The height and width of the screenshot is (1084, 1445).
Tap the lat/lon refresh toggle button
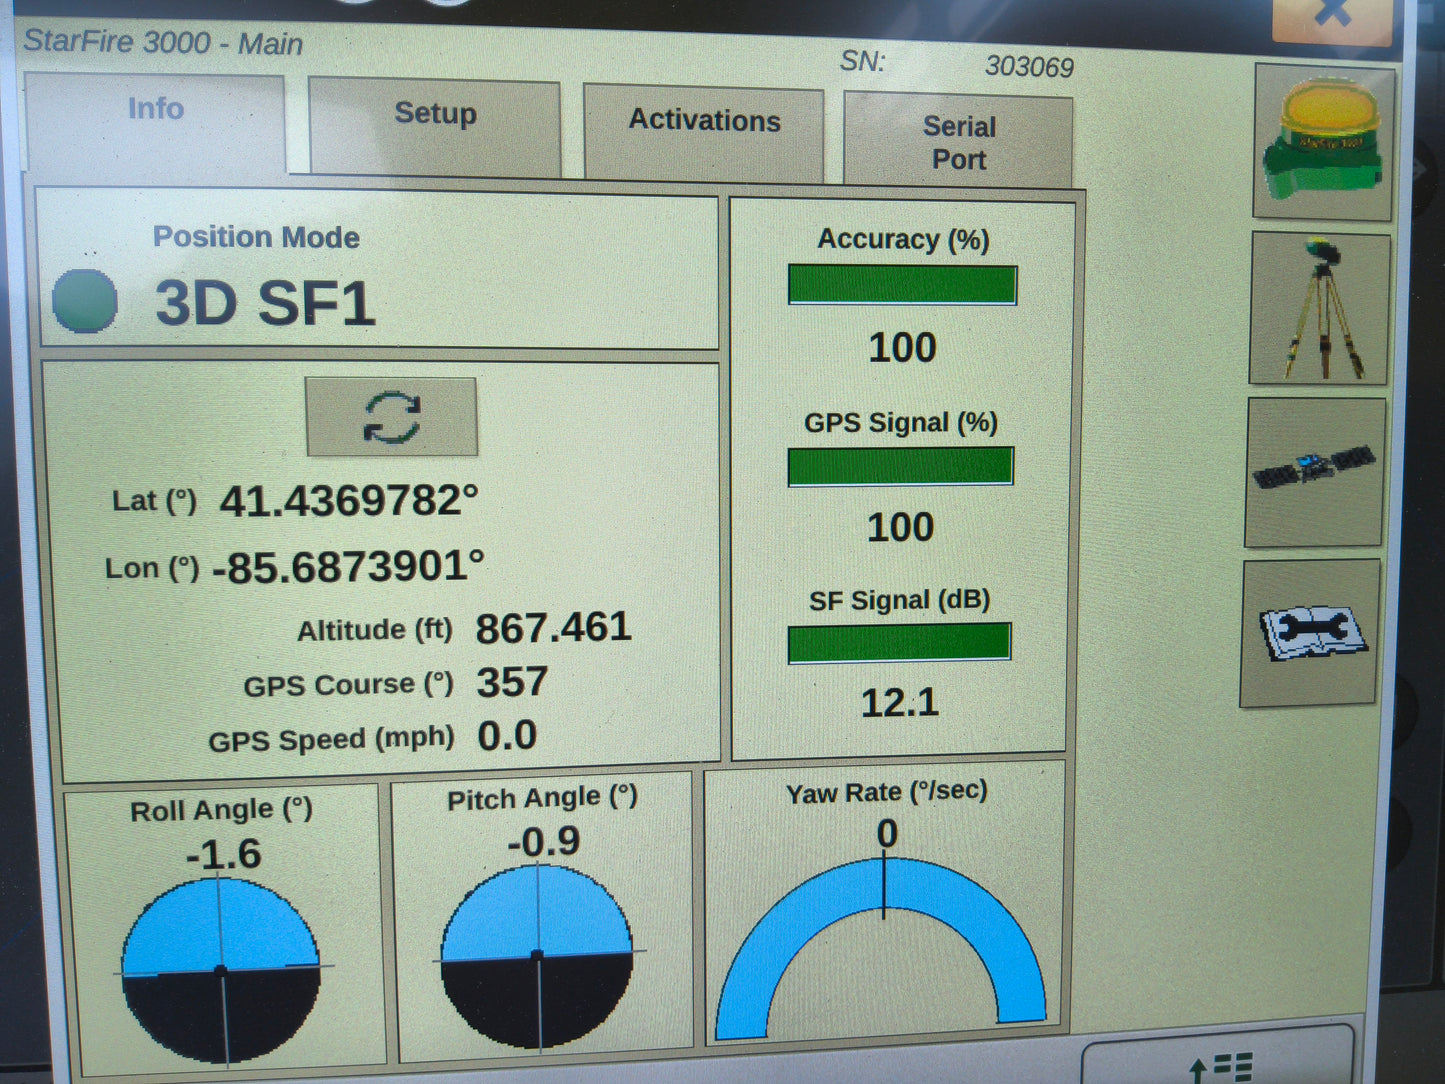tap(391, 417)
